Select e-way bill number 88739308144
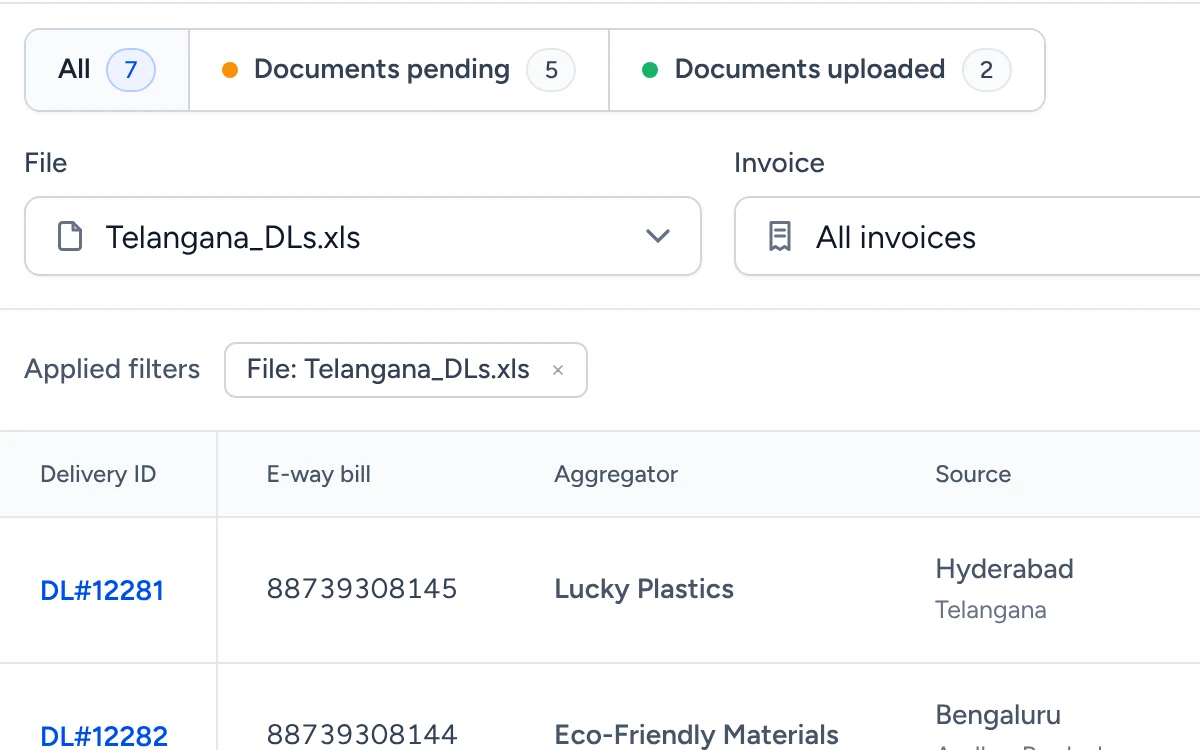 [x=362, y=735]
